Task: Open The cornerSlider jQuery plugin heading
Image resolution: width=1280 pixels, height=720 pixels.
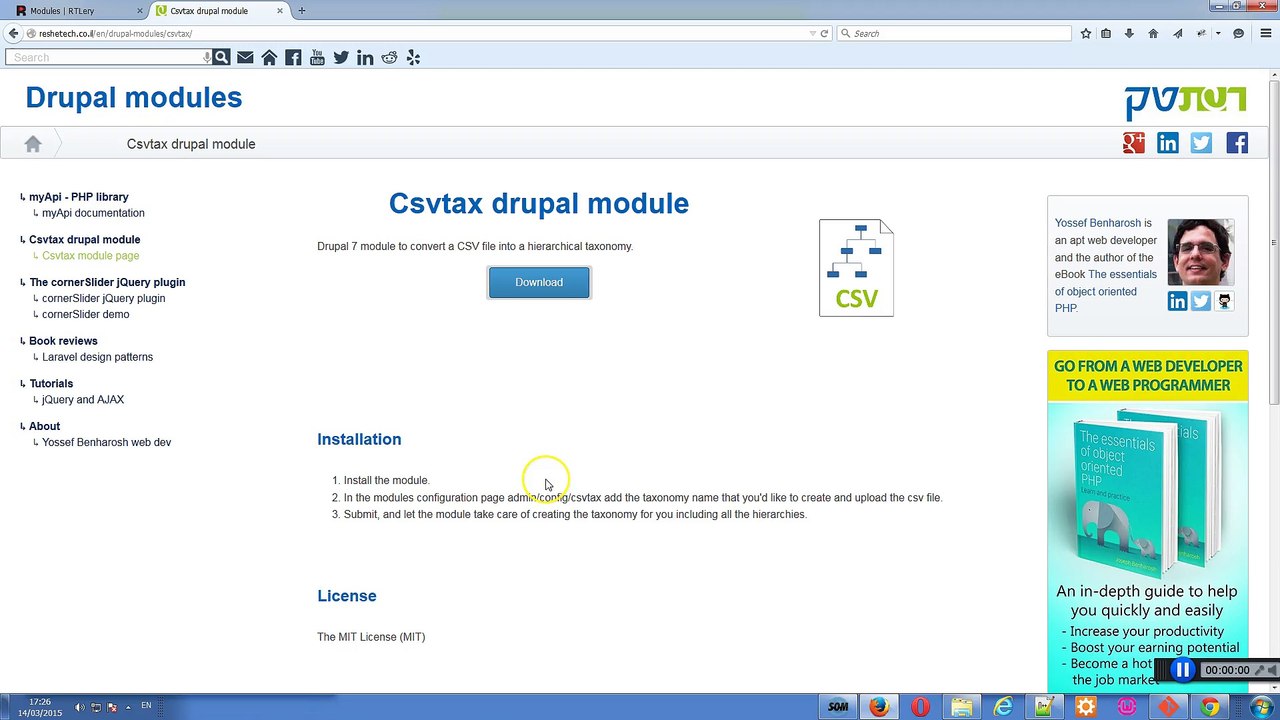Action: click(107, 282)
